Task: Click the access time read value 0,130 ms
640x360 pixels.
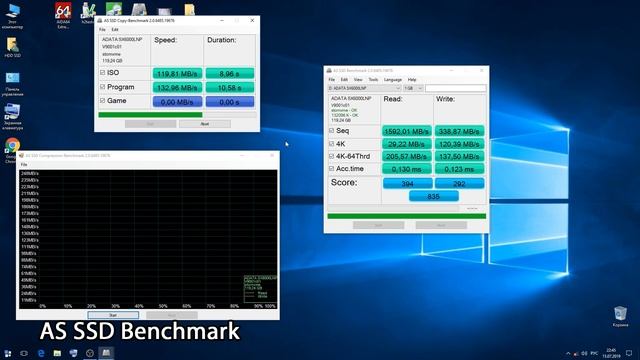Action: 407,169
